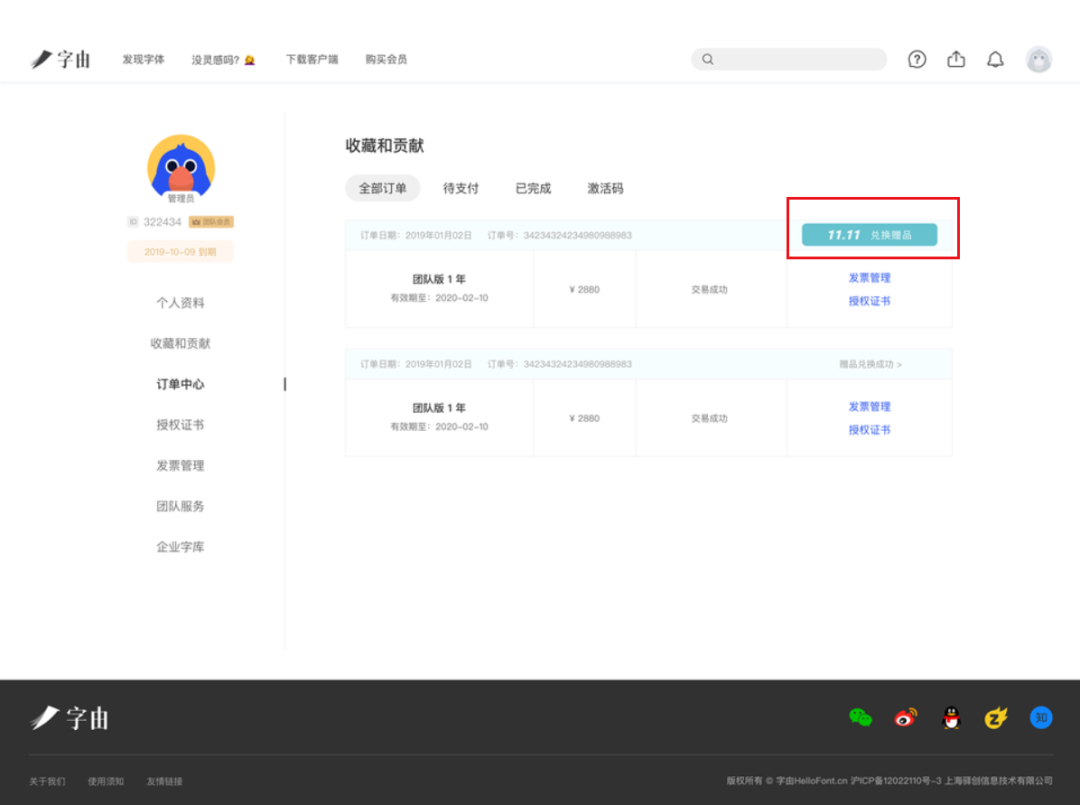Open user avatar in top bar
Screen dimensions: 1080x805
pyautogui.click(x=1039, y=59)
